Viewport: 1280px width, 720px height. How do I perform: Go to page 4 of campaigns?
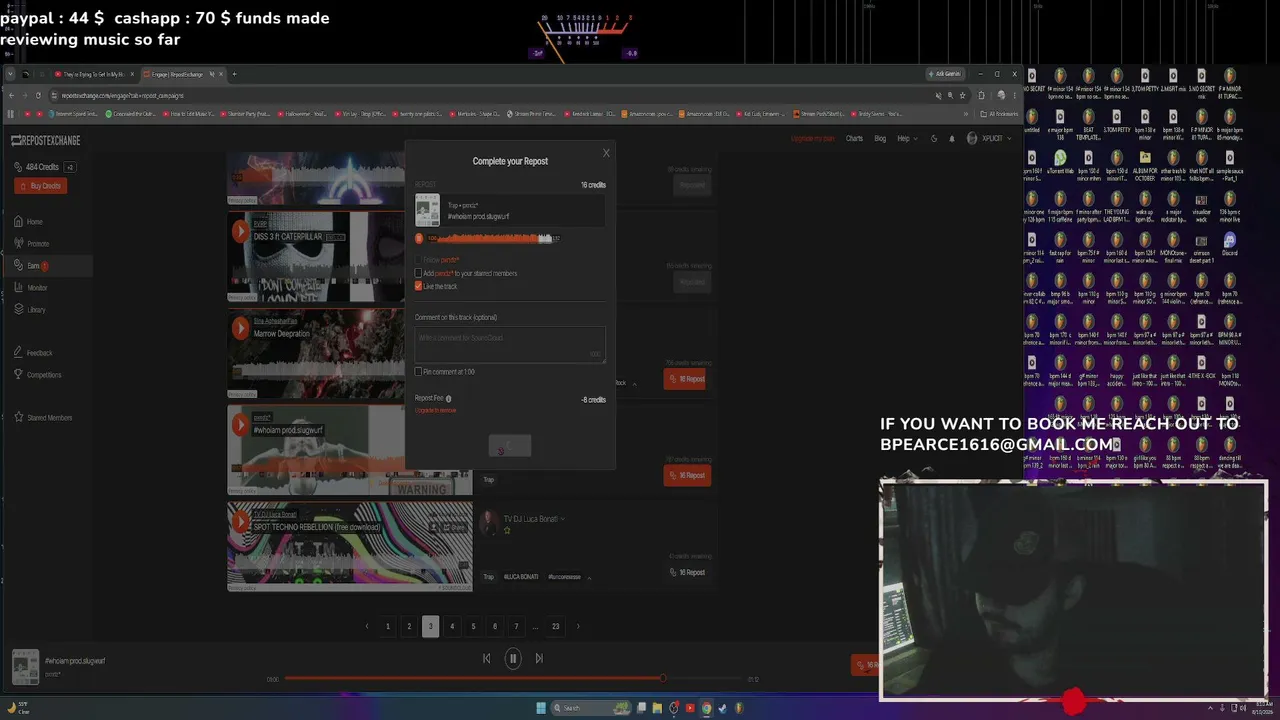(x=452, y=627)
